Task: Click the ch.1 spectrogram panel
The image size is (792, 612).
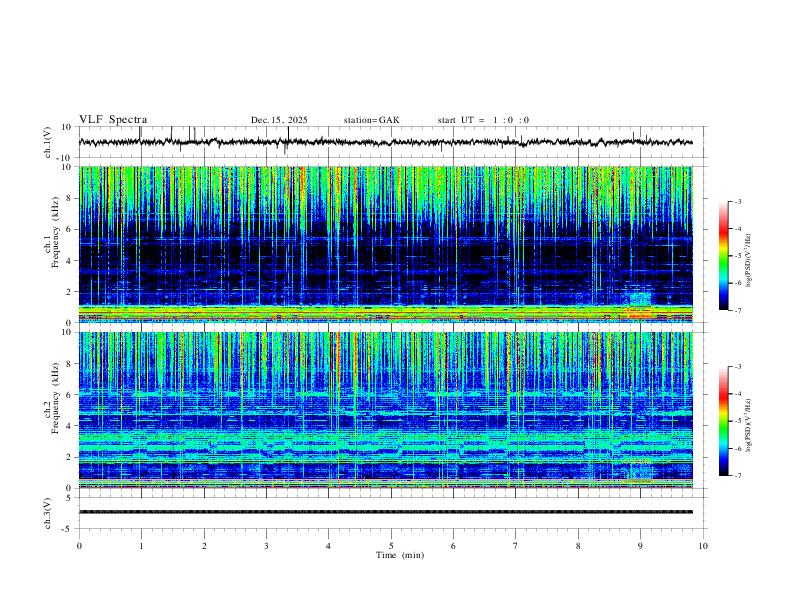Action: [385, 244]
